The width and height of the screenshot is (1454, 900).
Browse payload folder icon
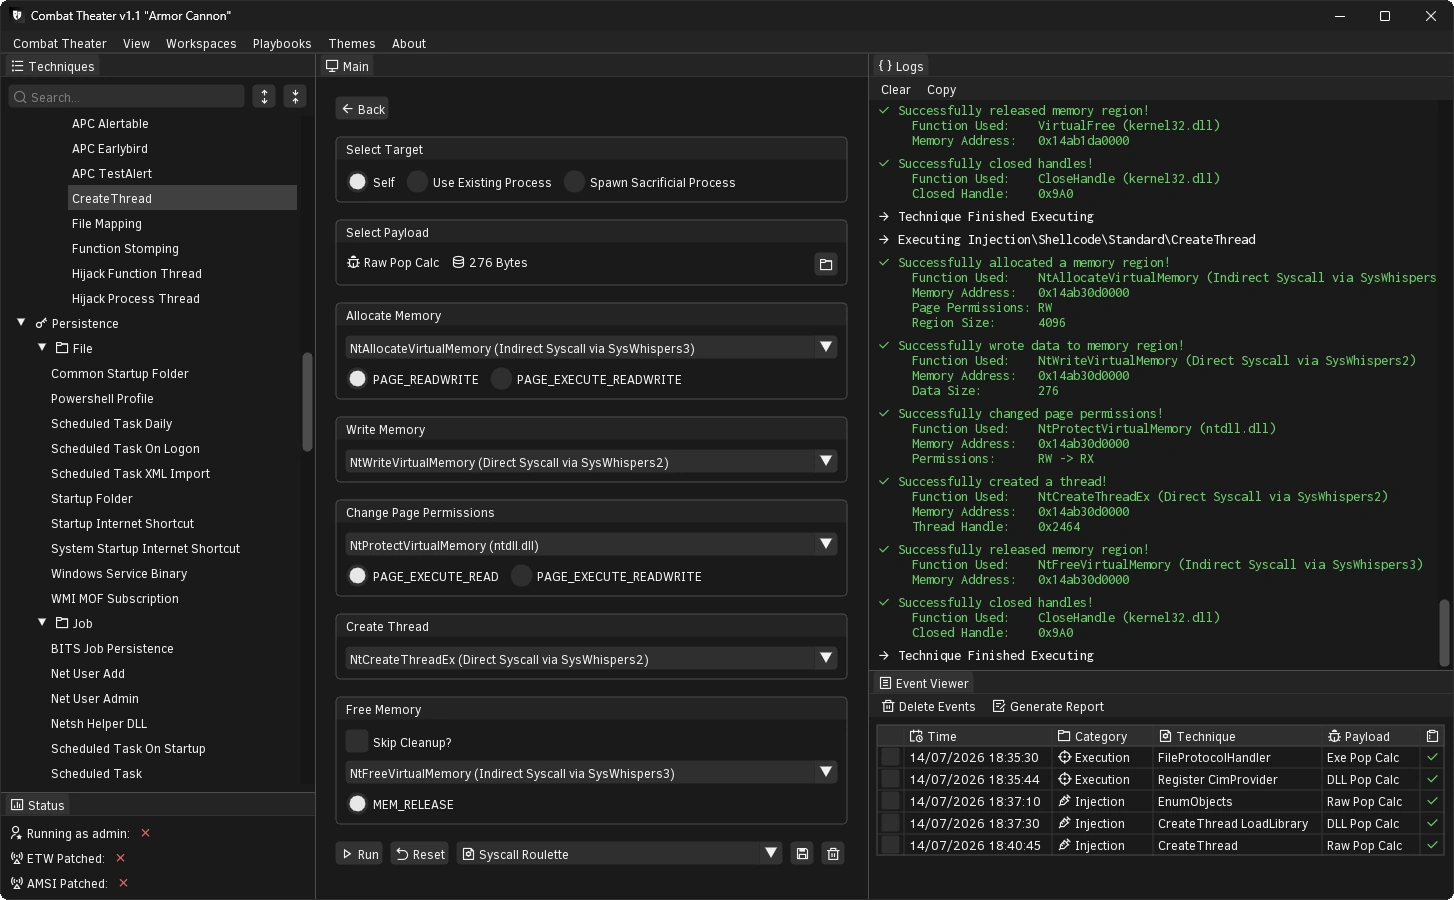point(826,264)
